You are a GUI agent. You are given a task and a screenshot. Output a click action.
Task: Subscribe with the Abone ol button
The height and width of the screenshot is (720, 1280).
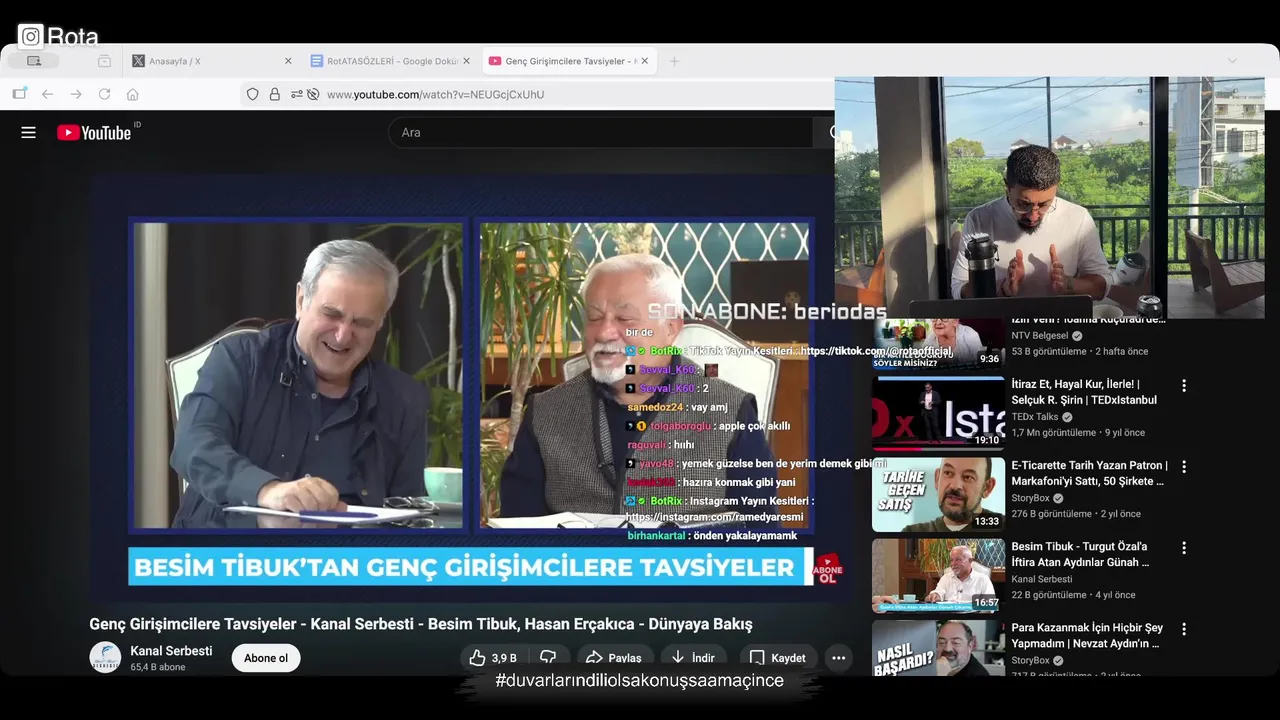coord(266,658)
